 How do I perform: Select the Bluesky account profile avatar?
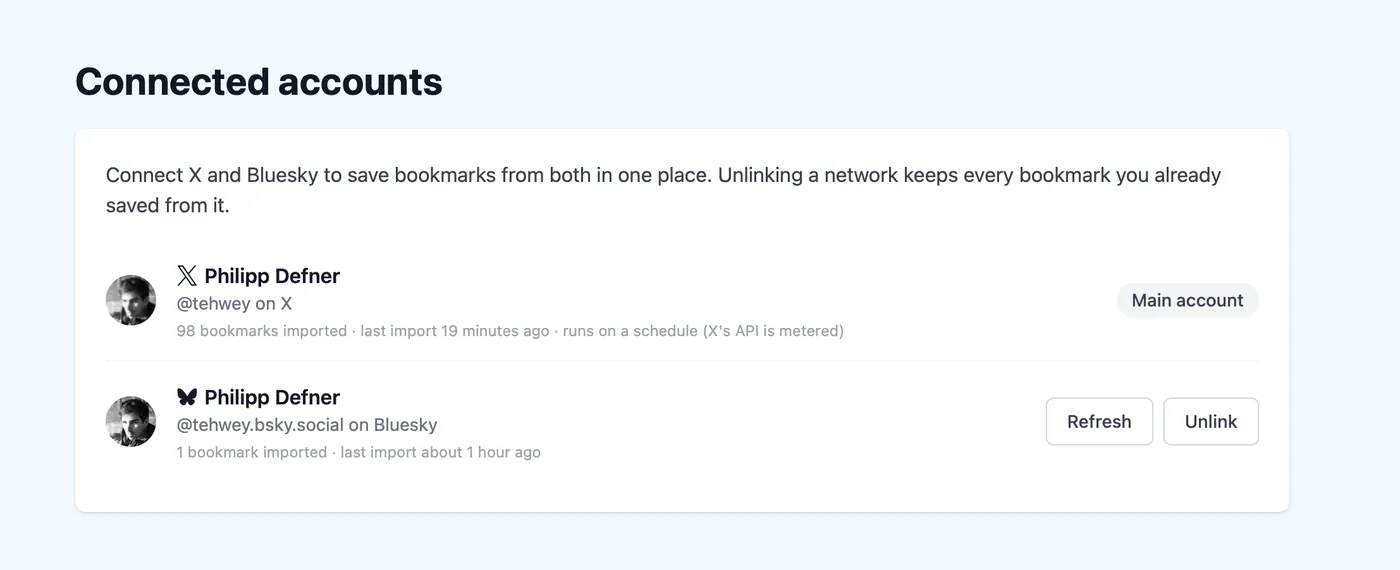(131, 421)
